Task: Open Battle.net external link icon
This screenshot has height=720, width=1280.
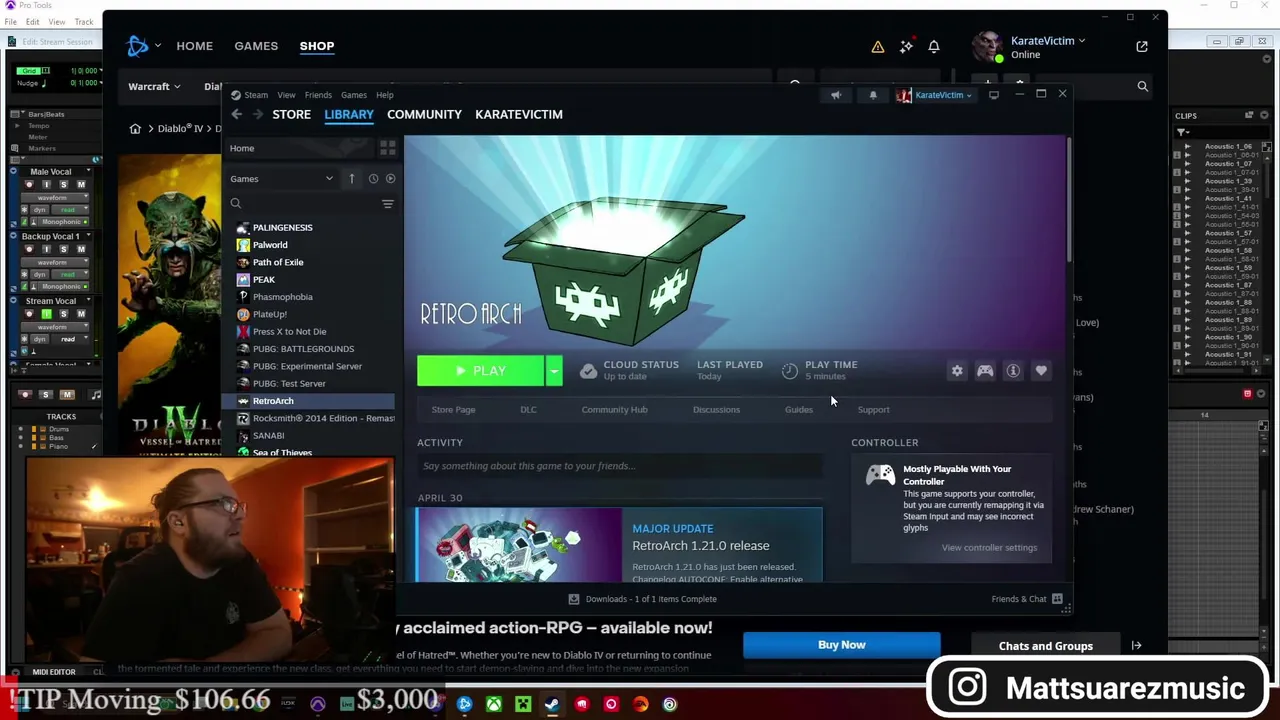Action: [x=1142, y=47]
